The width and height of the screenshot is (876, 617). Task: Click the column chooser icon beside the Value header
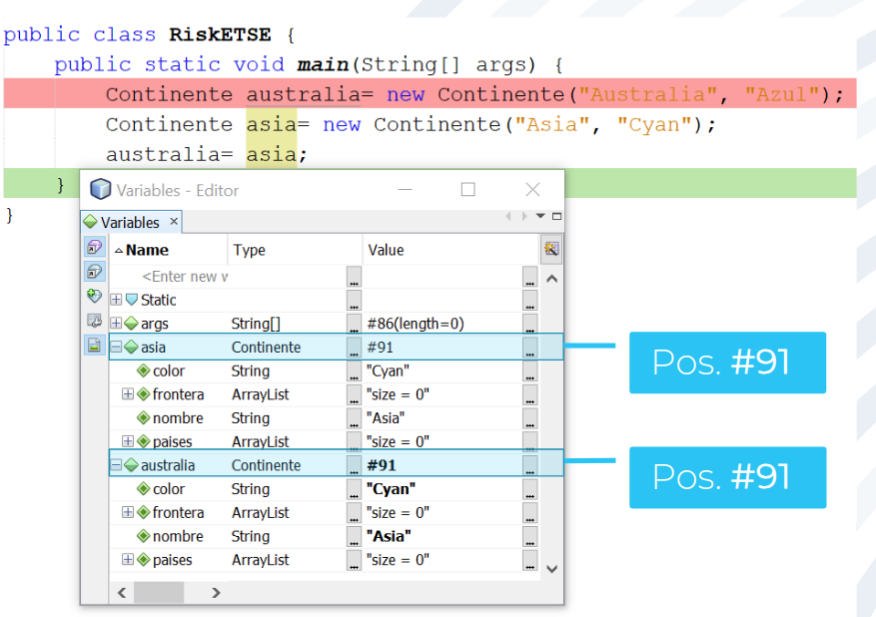(551, 249)
